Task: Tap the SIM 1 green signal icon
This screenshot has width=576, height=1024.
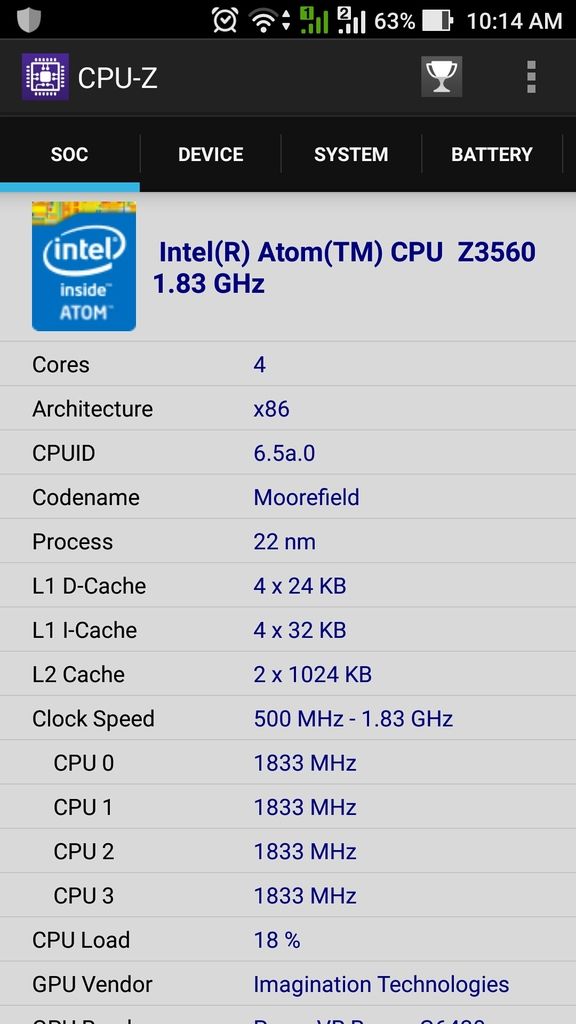Action: [313, 20]
